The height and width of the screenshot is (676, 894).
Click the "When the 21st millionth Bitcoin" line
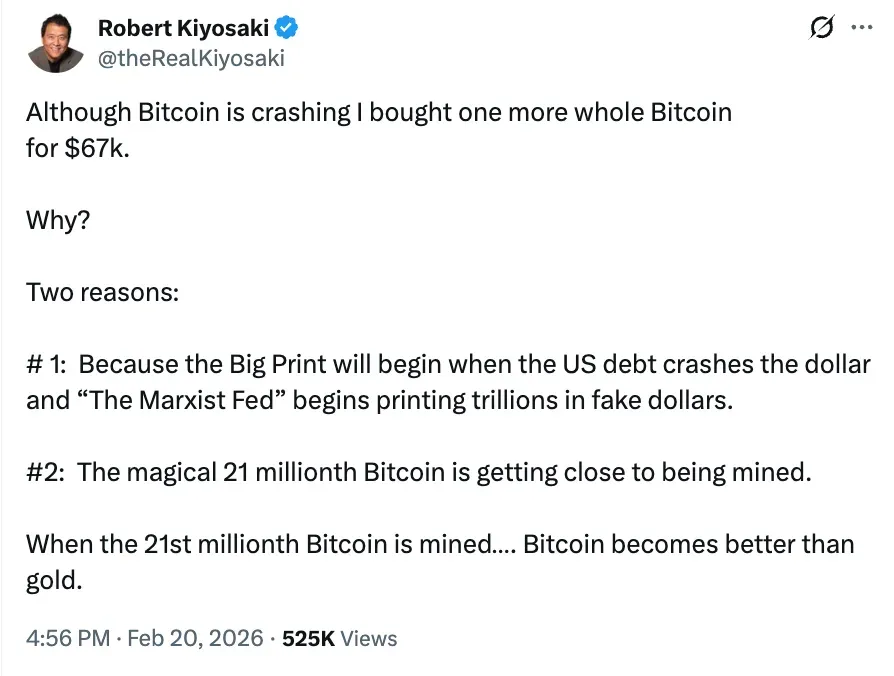pyautogui.click(x=262, y=544)
